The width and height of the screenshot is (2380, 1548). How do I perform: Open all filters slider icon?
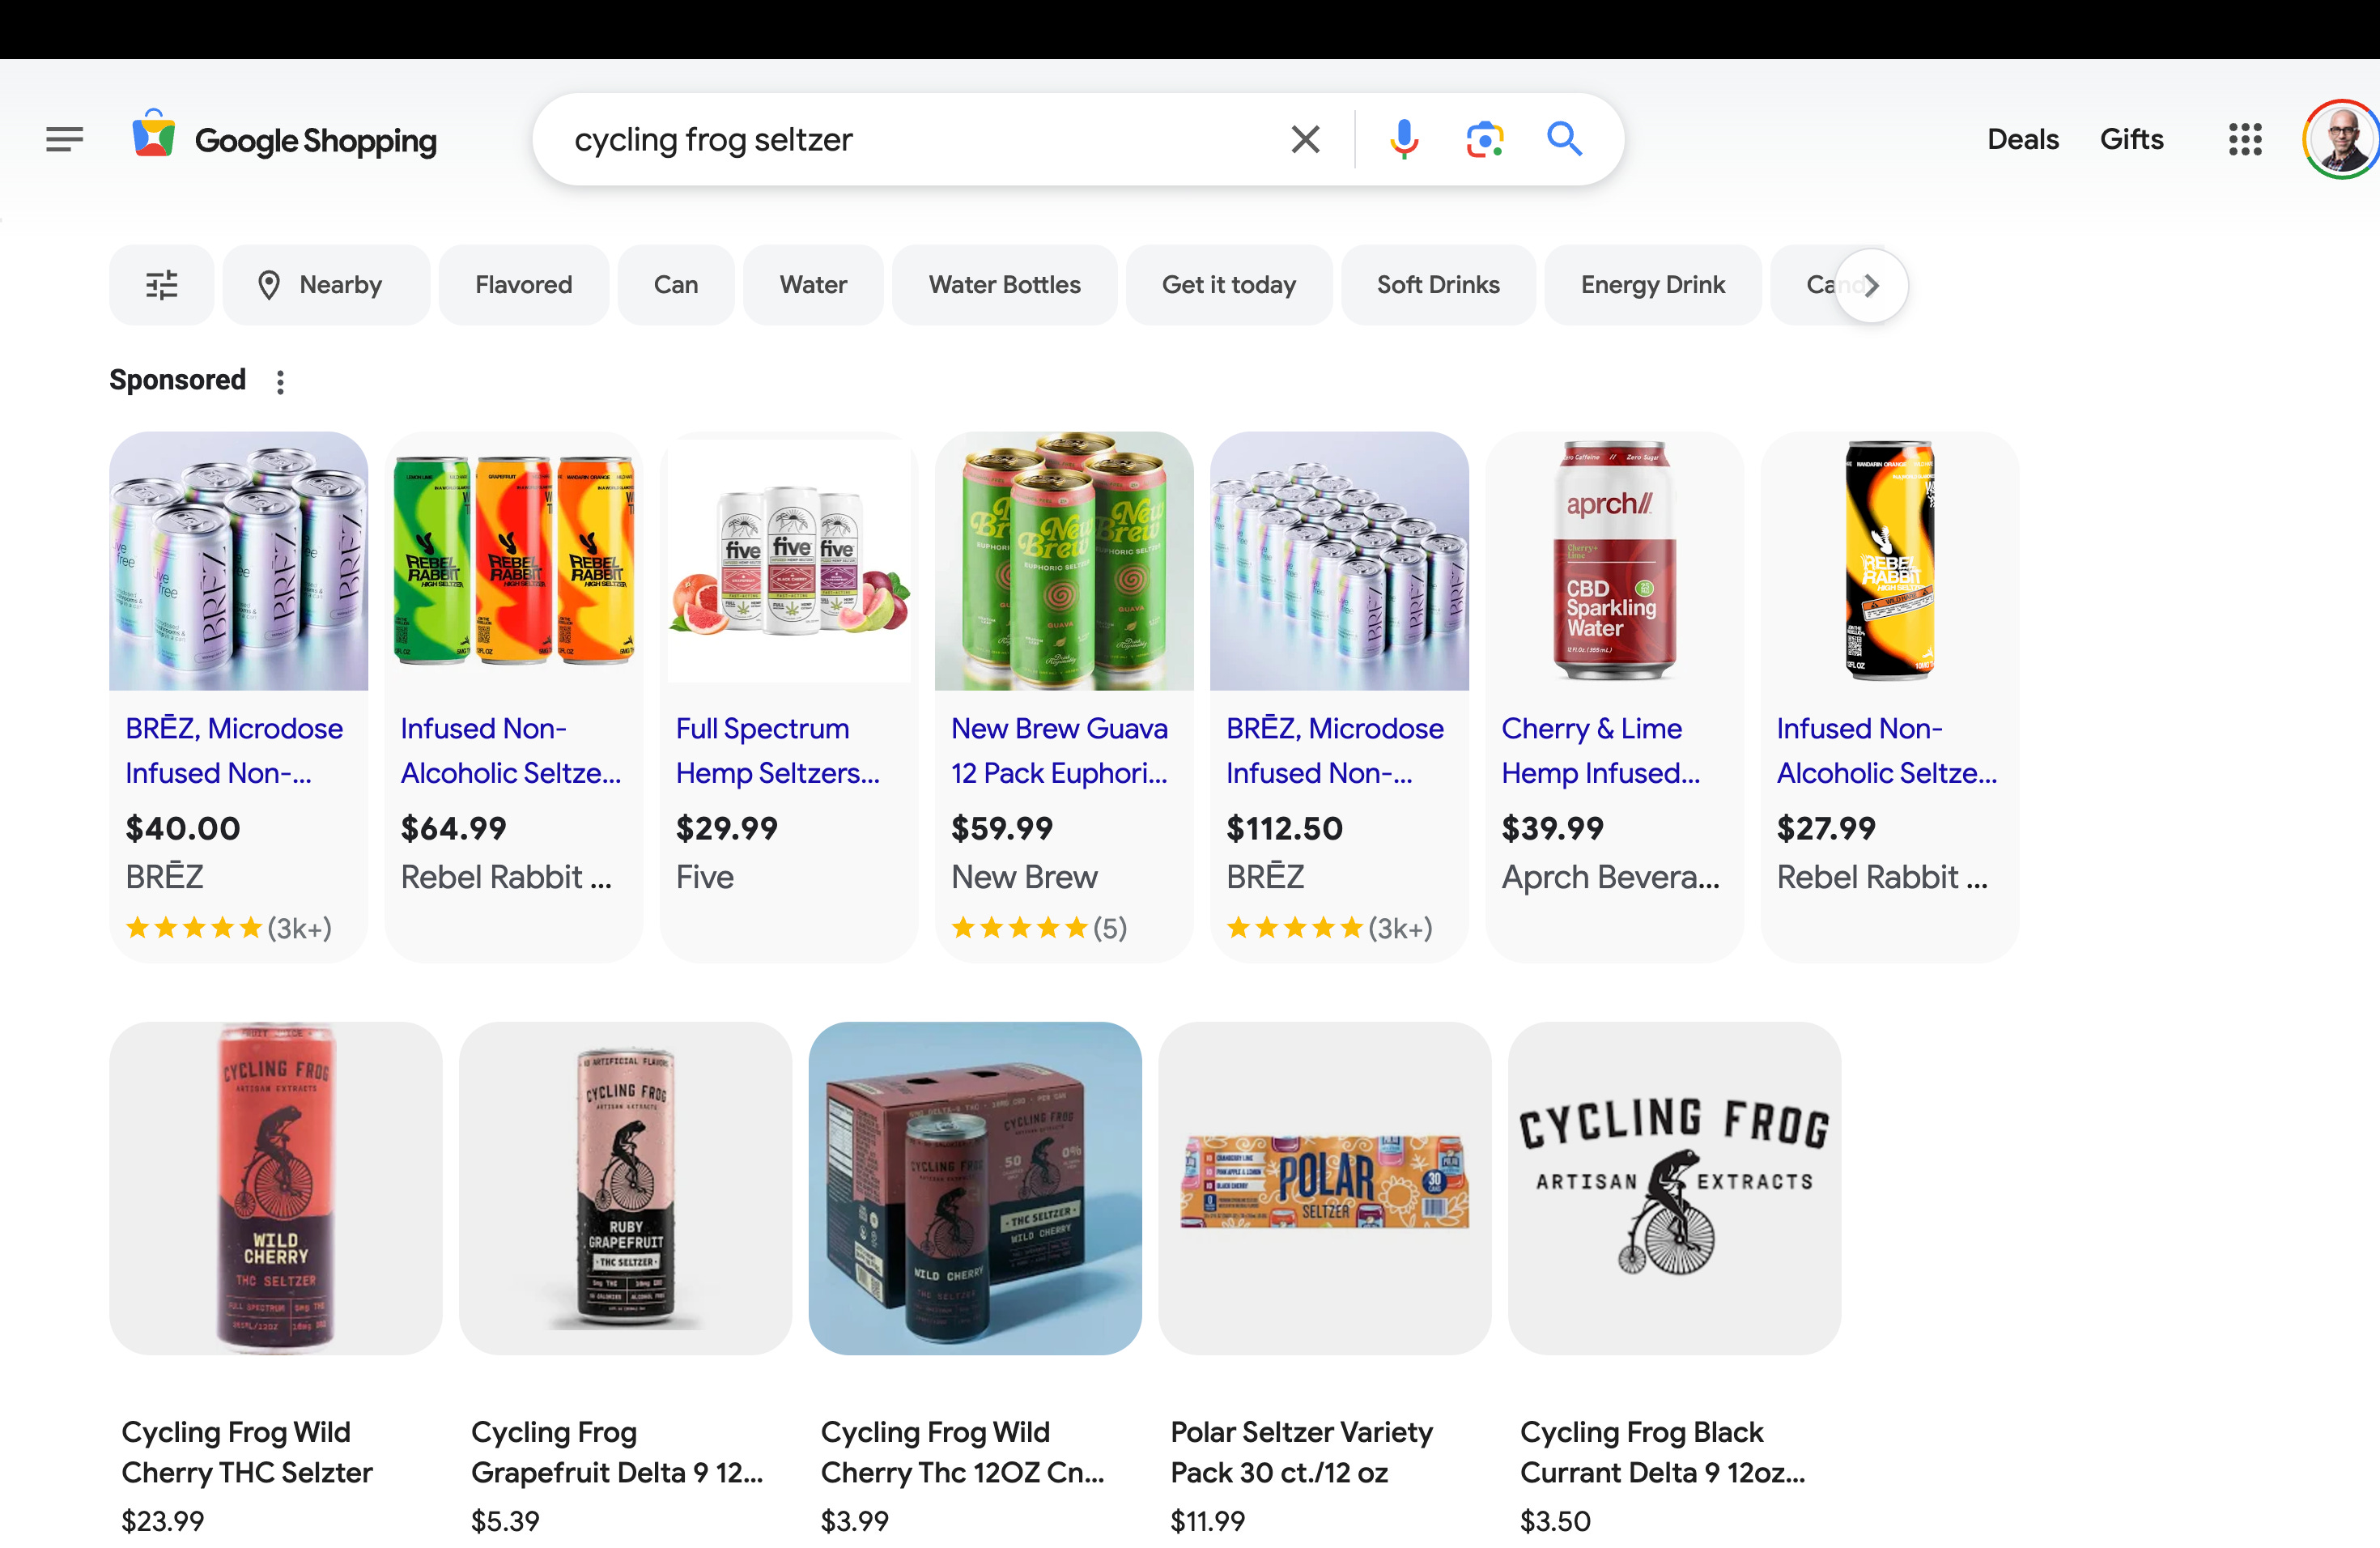(161, 285)
